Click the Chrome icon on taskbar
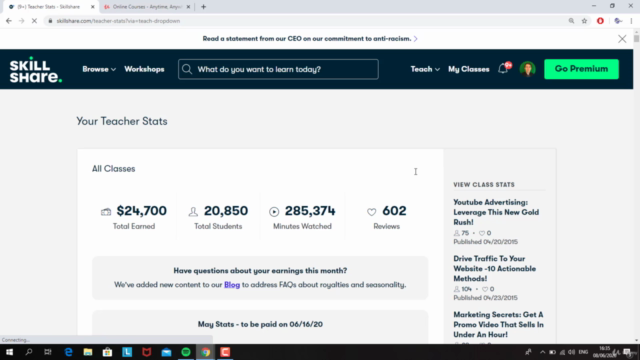The height and width of the screenshot is (360, 640). pyautogui.click(x=205, y=352)
